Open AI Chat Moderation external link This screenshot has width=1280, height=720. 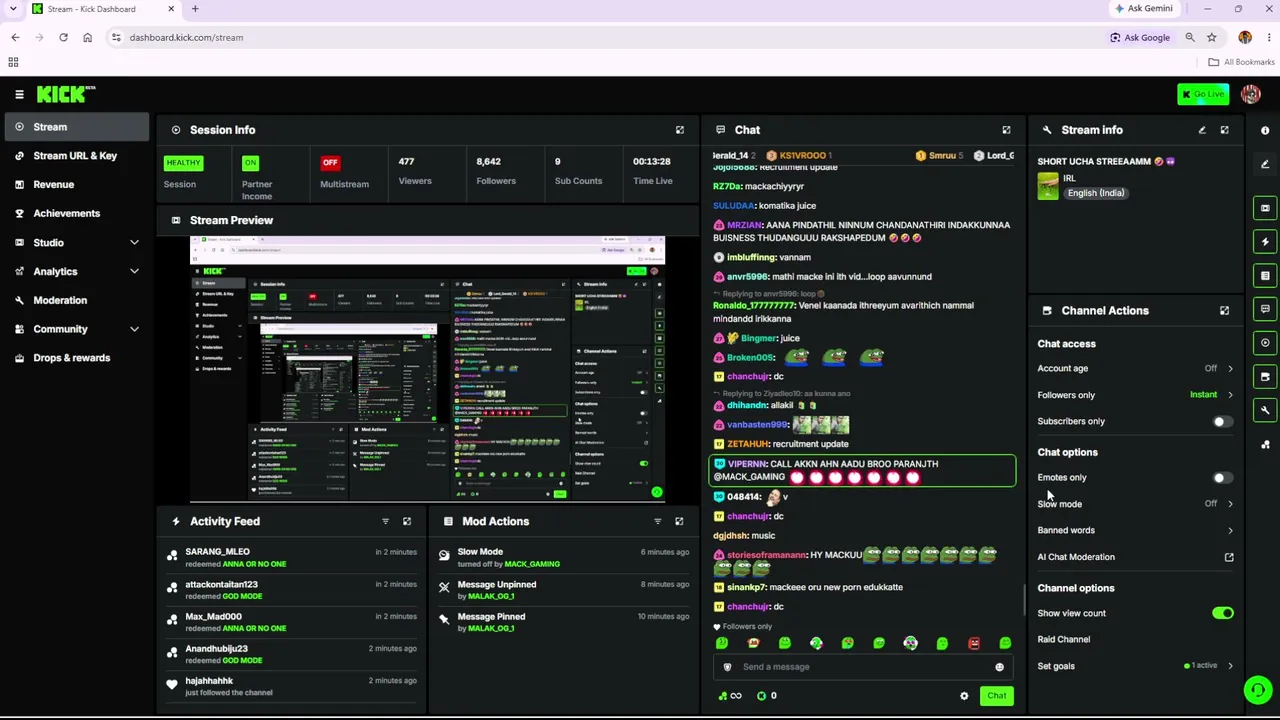coord(1229,557)
